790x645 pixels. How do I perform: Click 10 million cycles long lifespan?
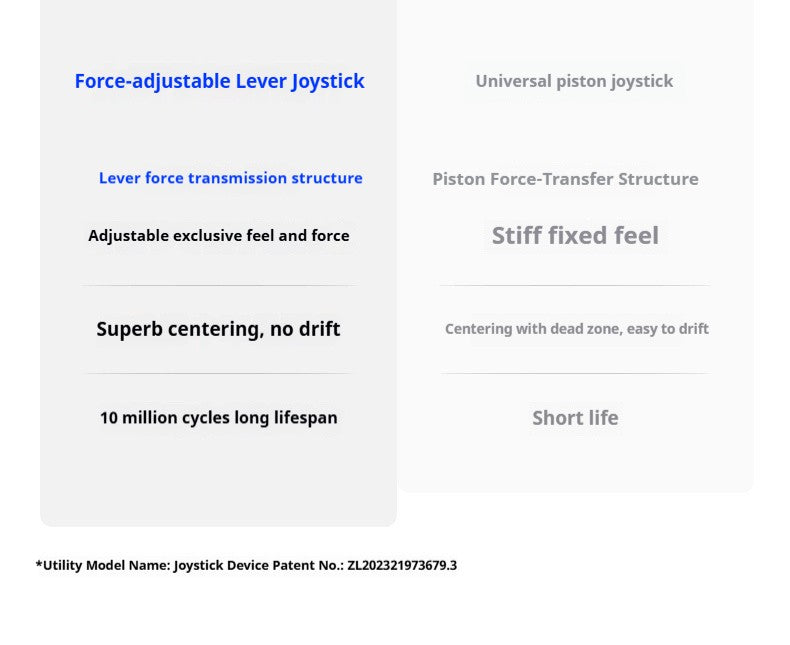219,418
